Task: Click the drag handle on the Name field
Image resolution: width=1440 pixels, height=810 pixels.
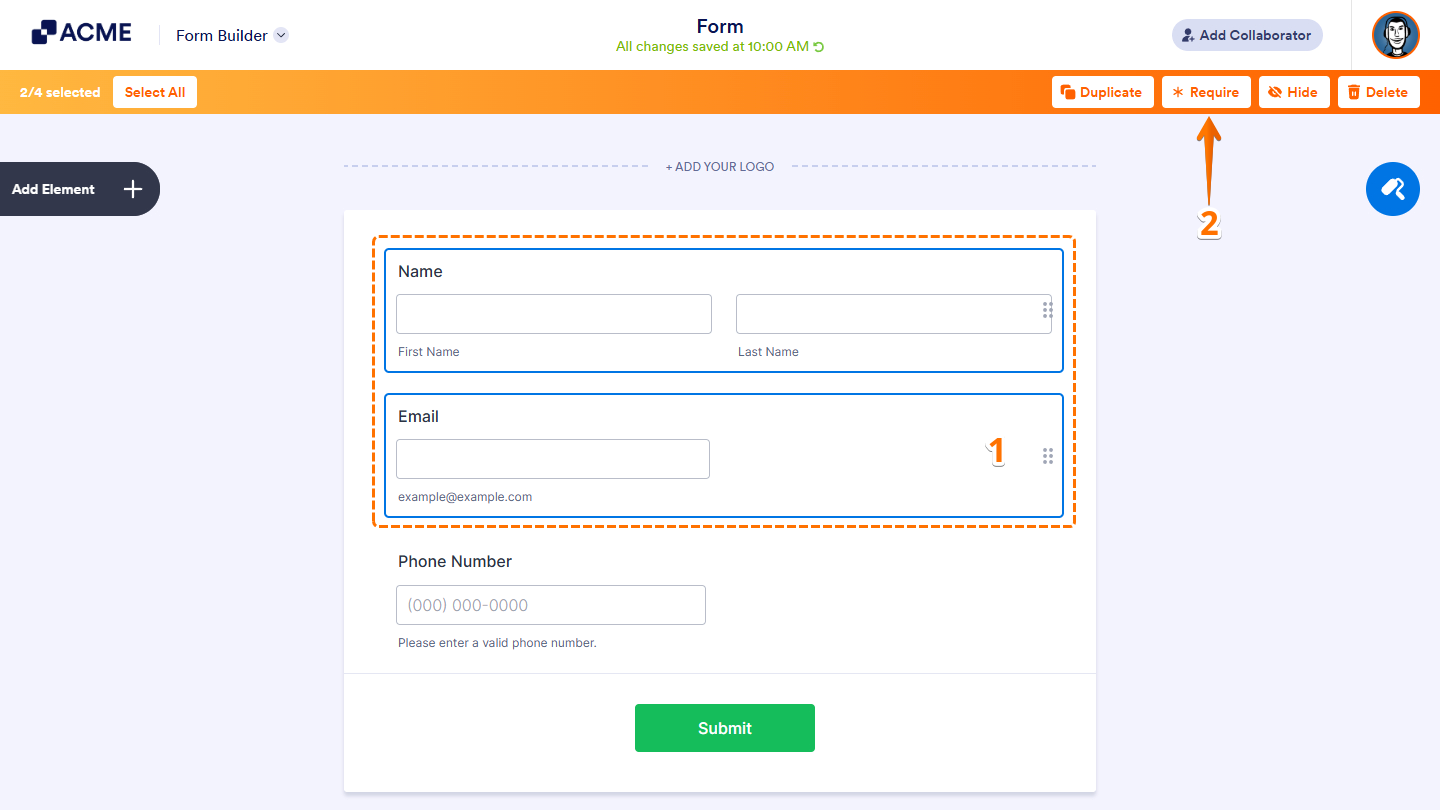Action: click(x=1048, y=310)
